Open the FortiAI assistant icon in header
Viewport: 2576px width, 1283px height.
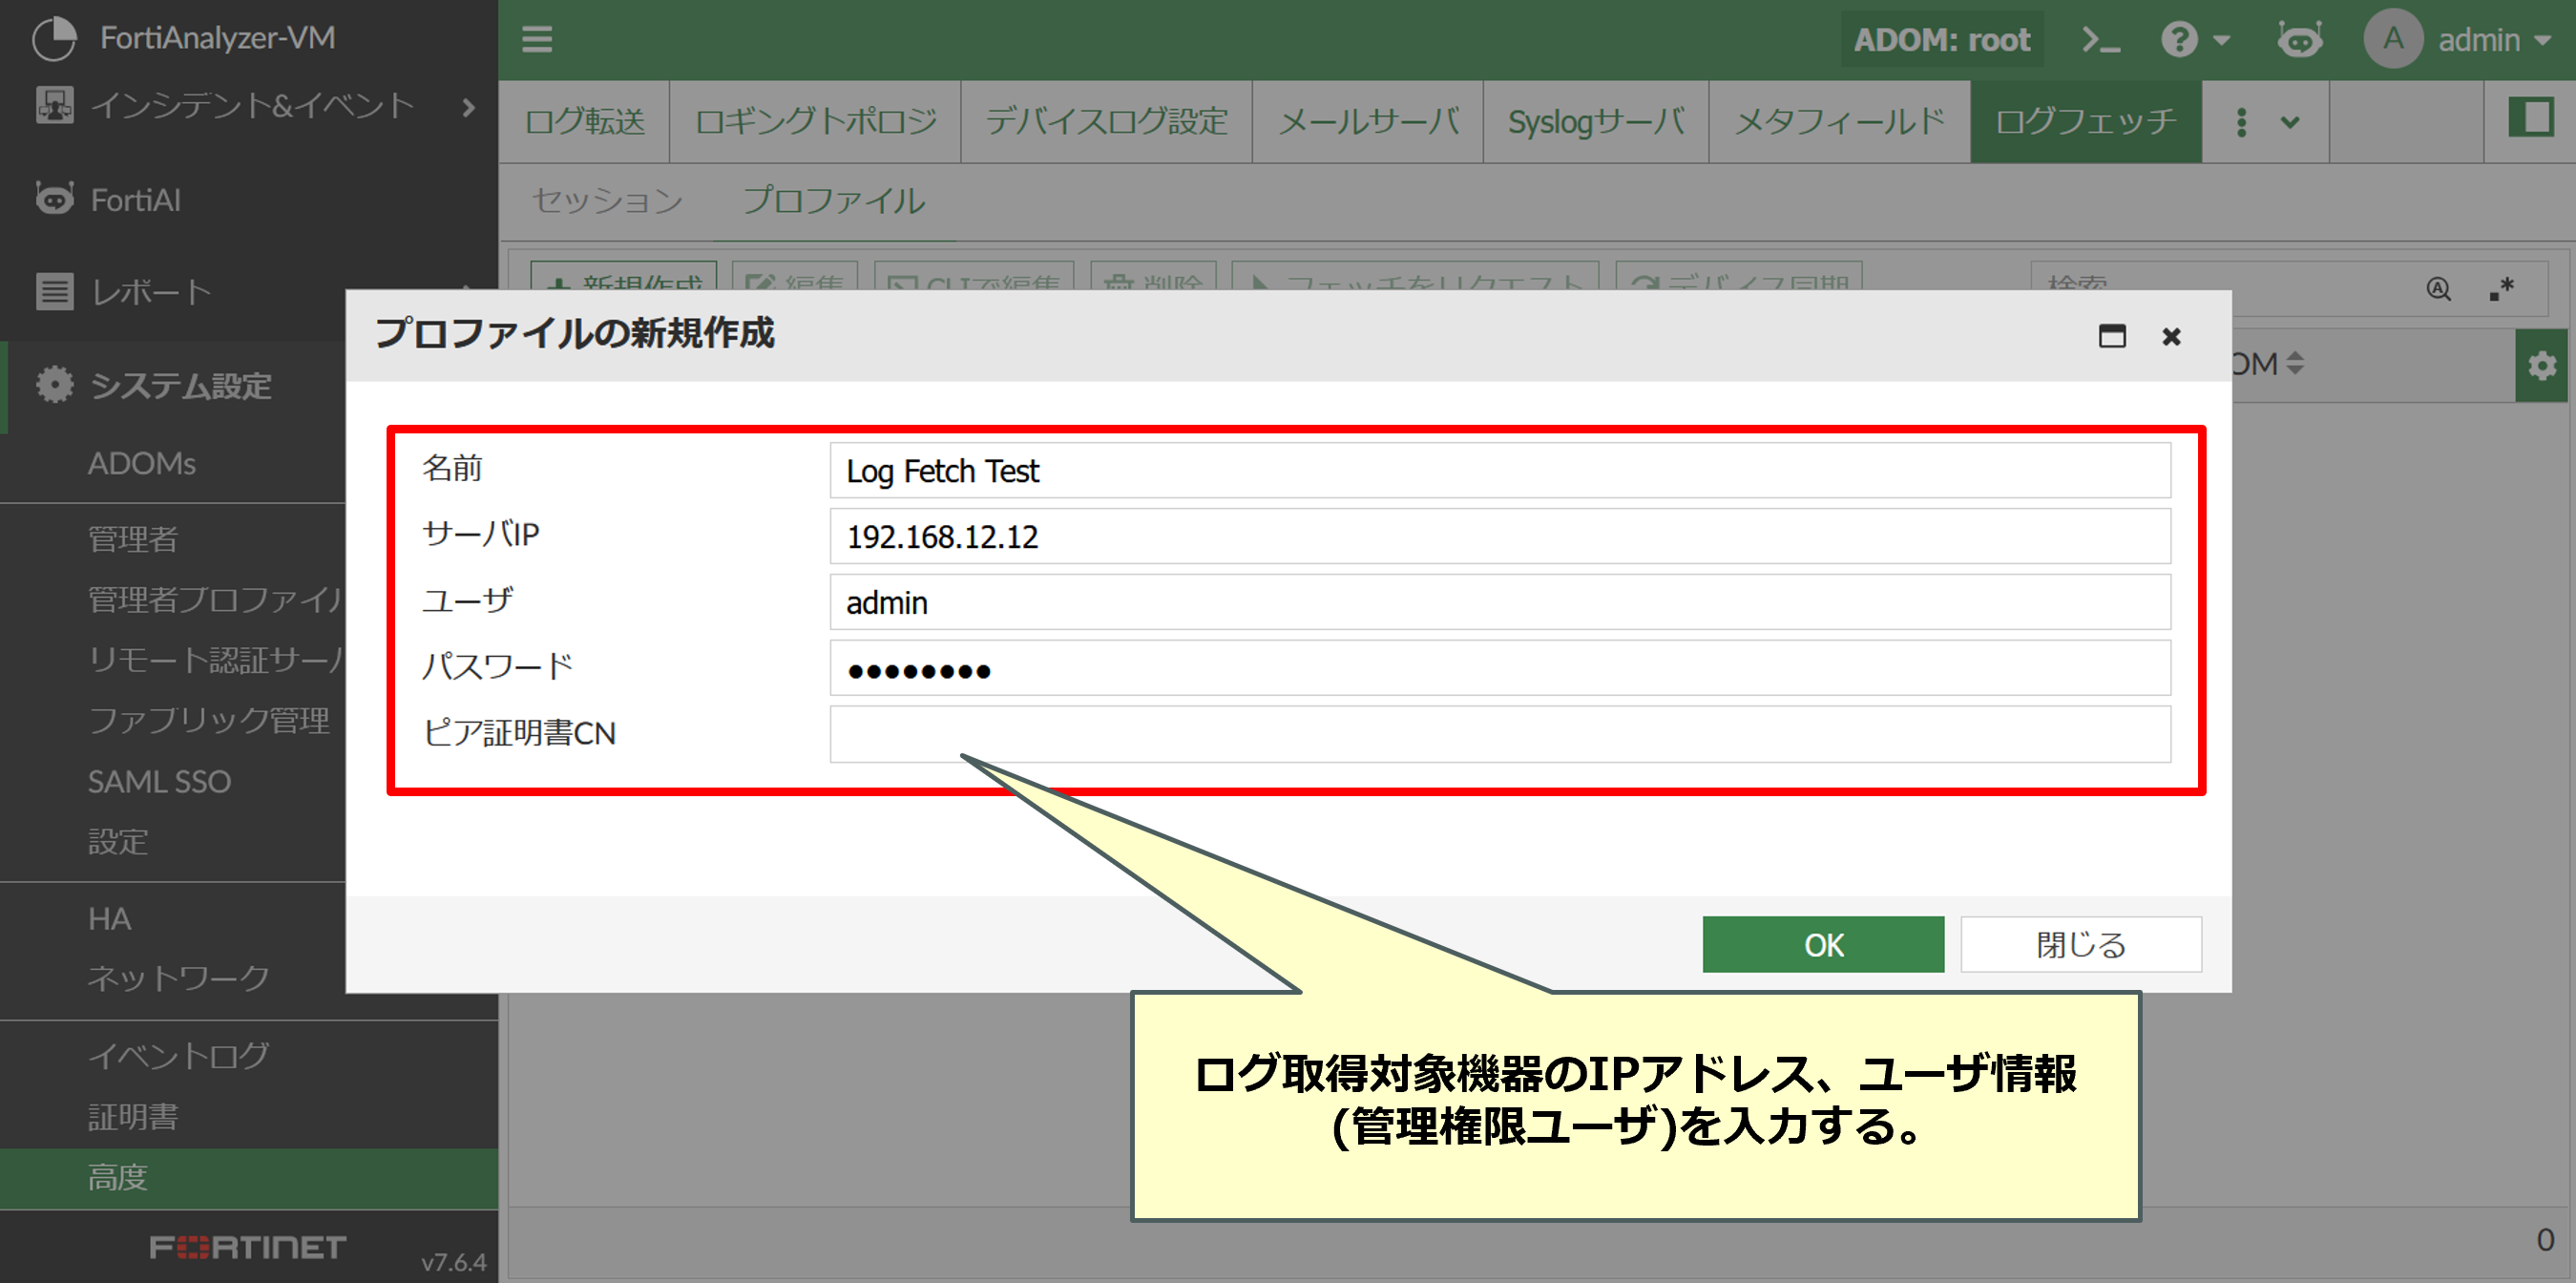click(x=2299, y=40)
